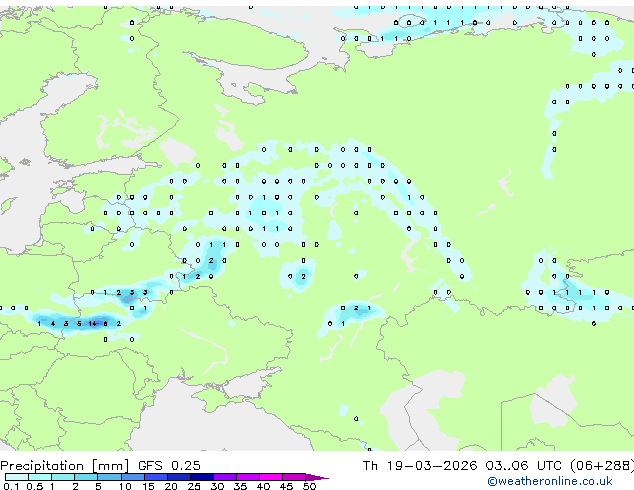Click the '50' legend scale label
The image size is (634, 490).
(x=309, y=486)
